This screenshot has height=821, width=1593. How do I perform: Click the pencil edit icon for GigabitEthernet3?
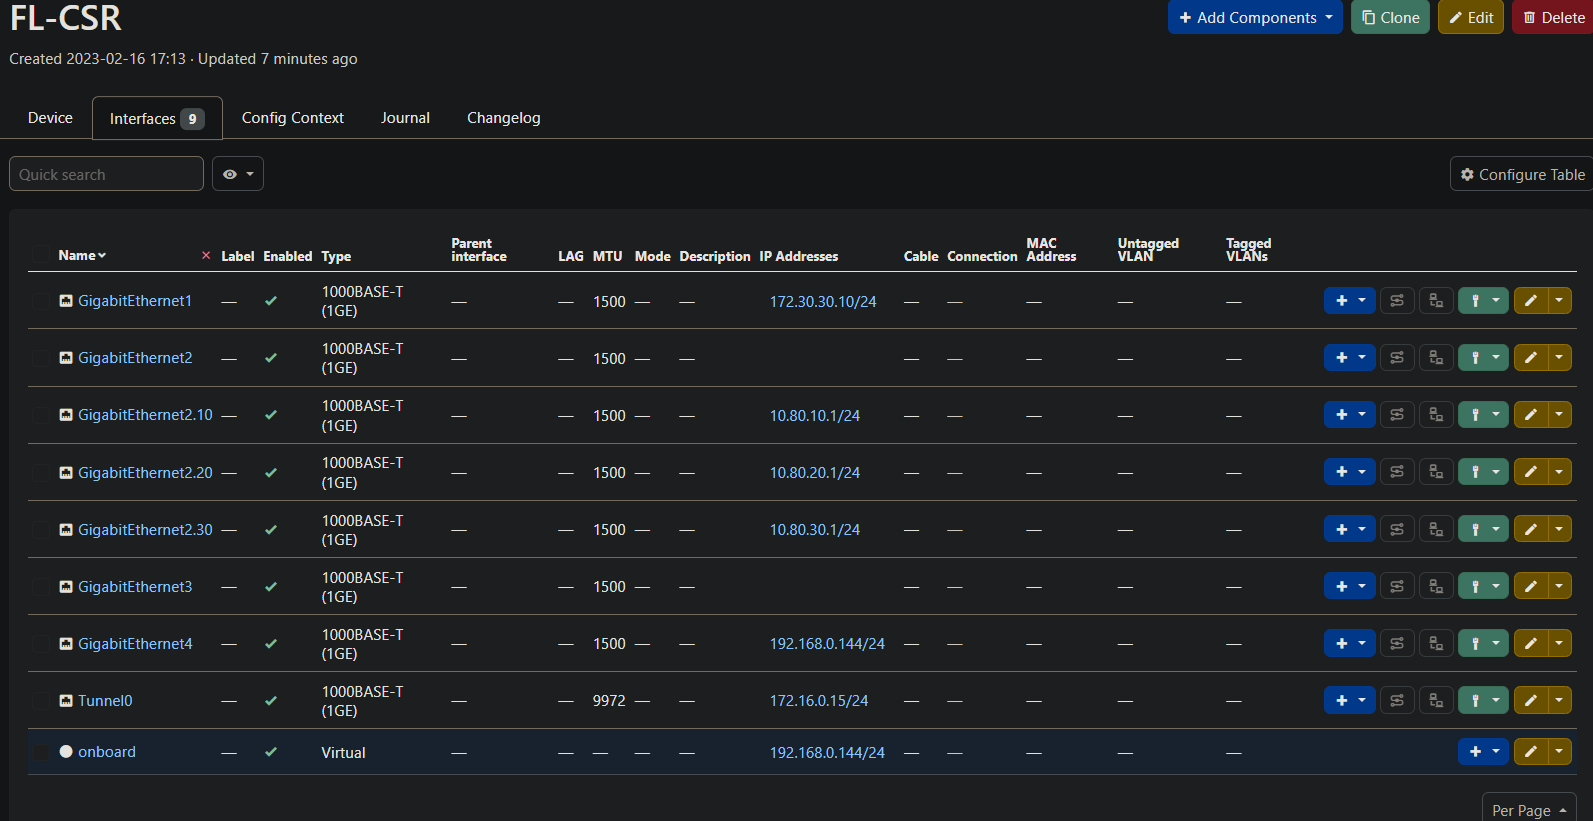(1530, 586)
